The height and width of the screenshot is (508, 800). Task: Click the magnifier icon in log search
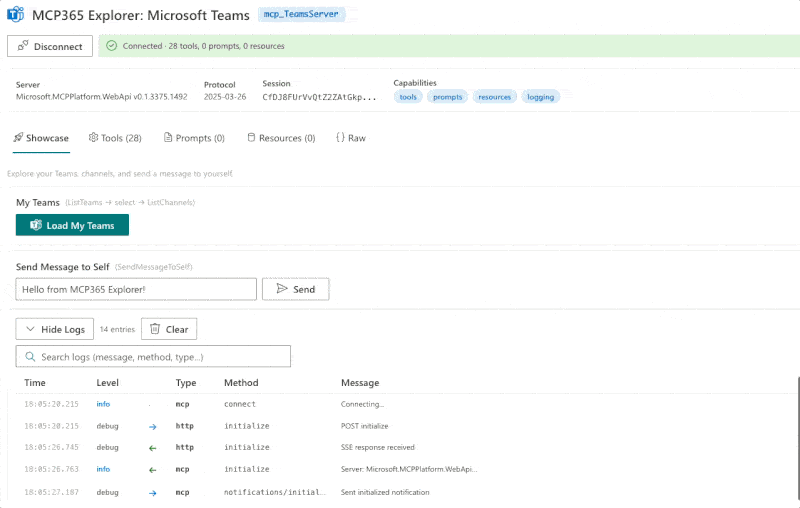click(x=30, y=357)
